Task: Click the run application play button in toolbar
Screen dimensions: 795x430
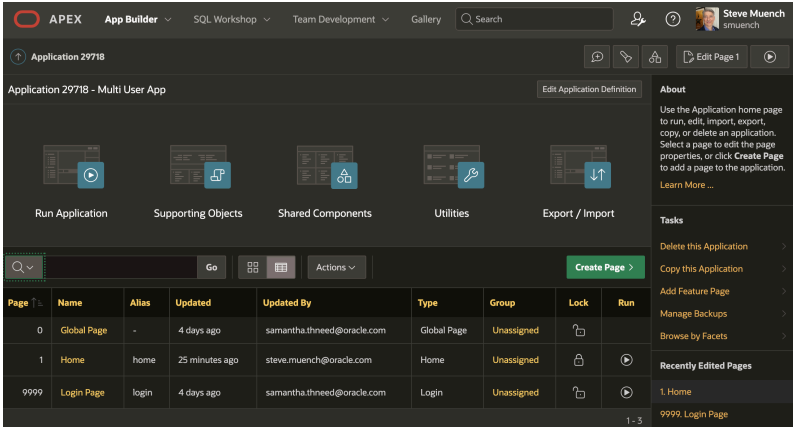Action: [x=770, y=57]
